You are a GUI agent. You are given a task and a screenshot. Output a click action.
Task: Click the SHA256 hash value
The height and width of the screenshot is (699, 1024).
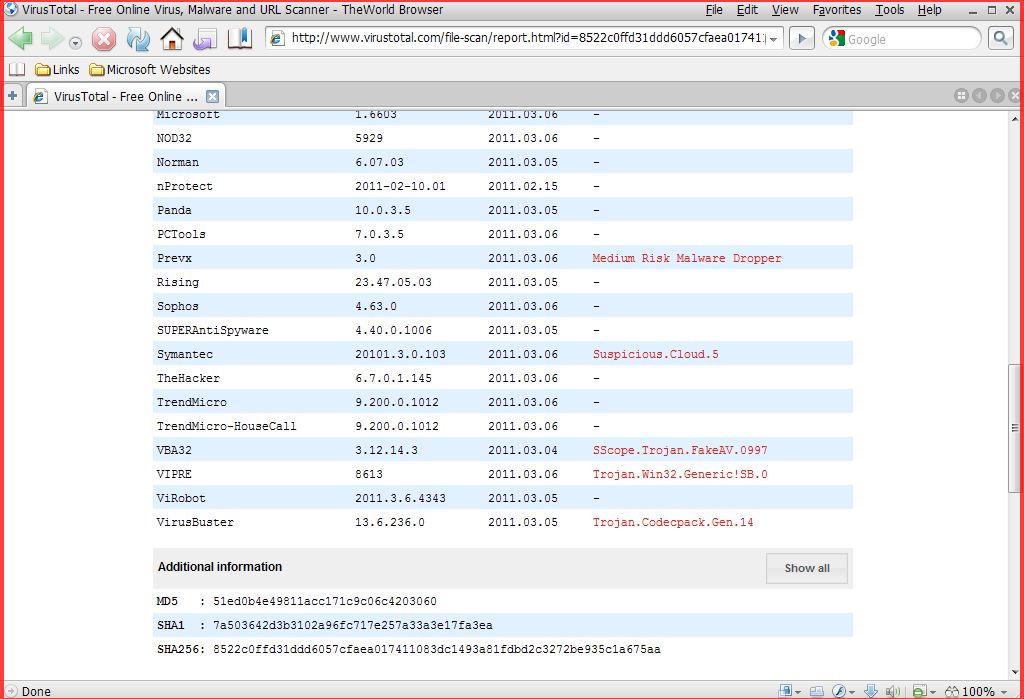pyautogui.click(x=436, y=649)
